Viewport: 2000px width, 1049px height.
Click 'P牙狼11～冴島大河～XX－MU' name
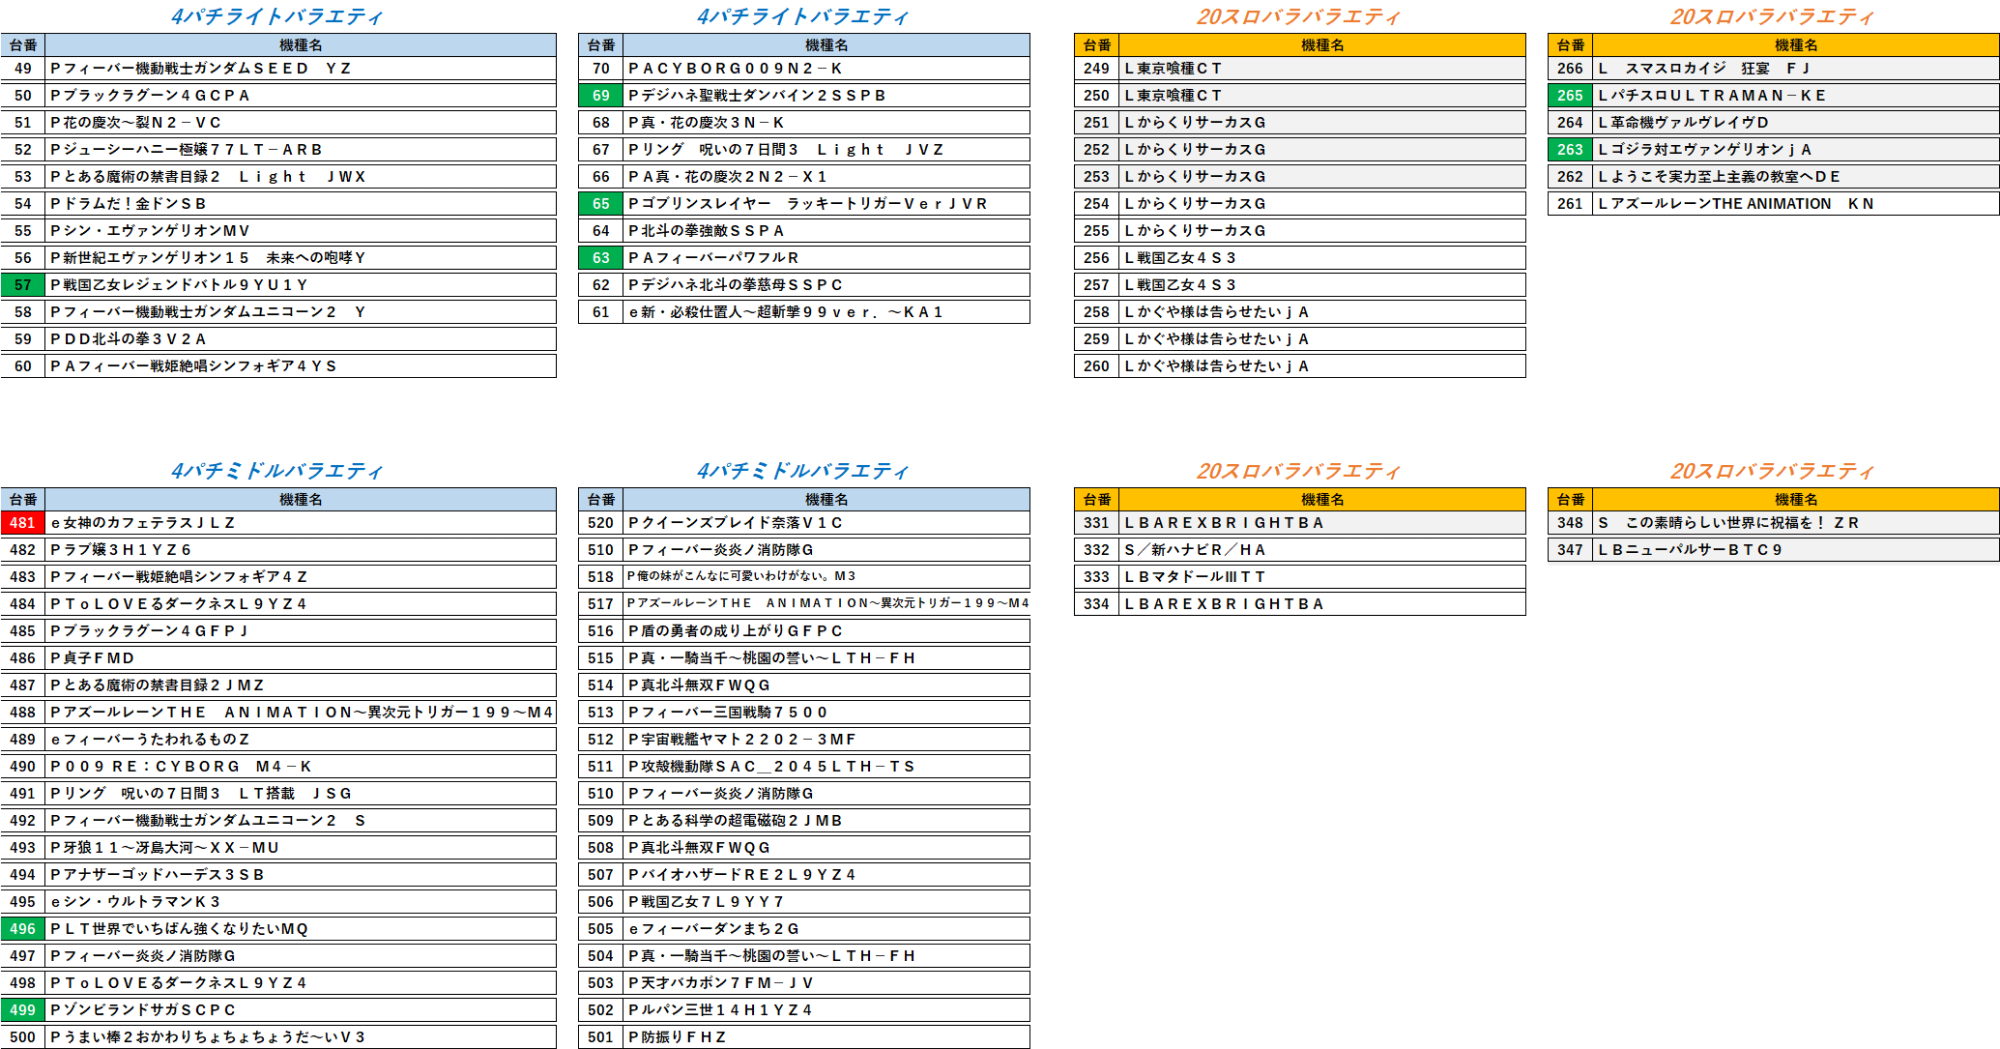pos(301,847)
